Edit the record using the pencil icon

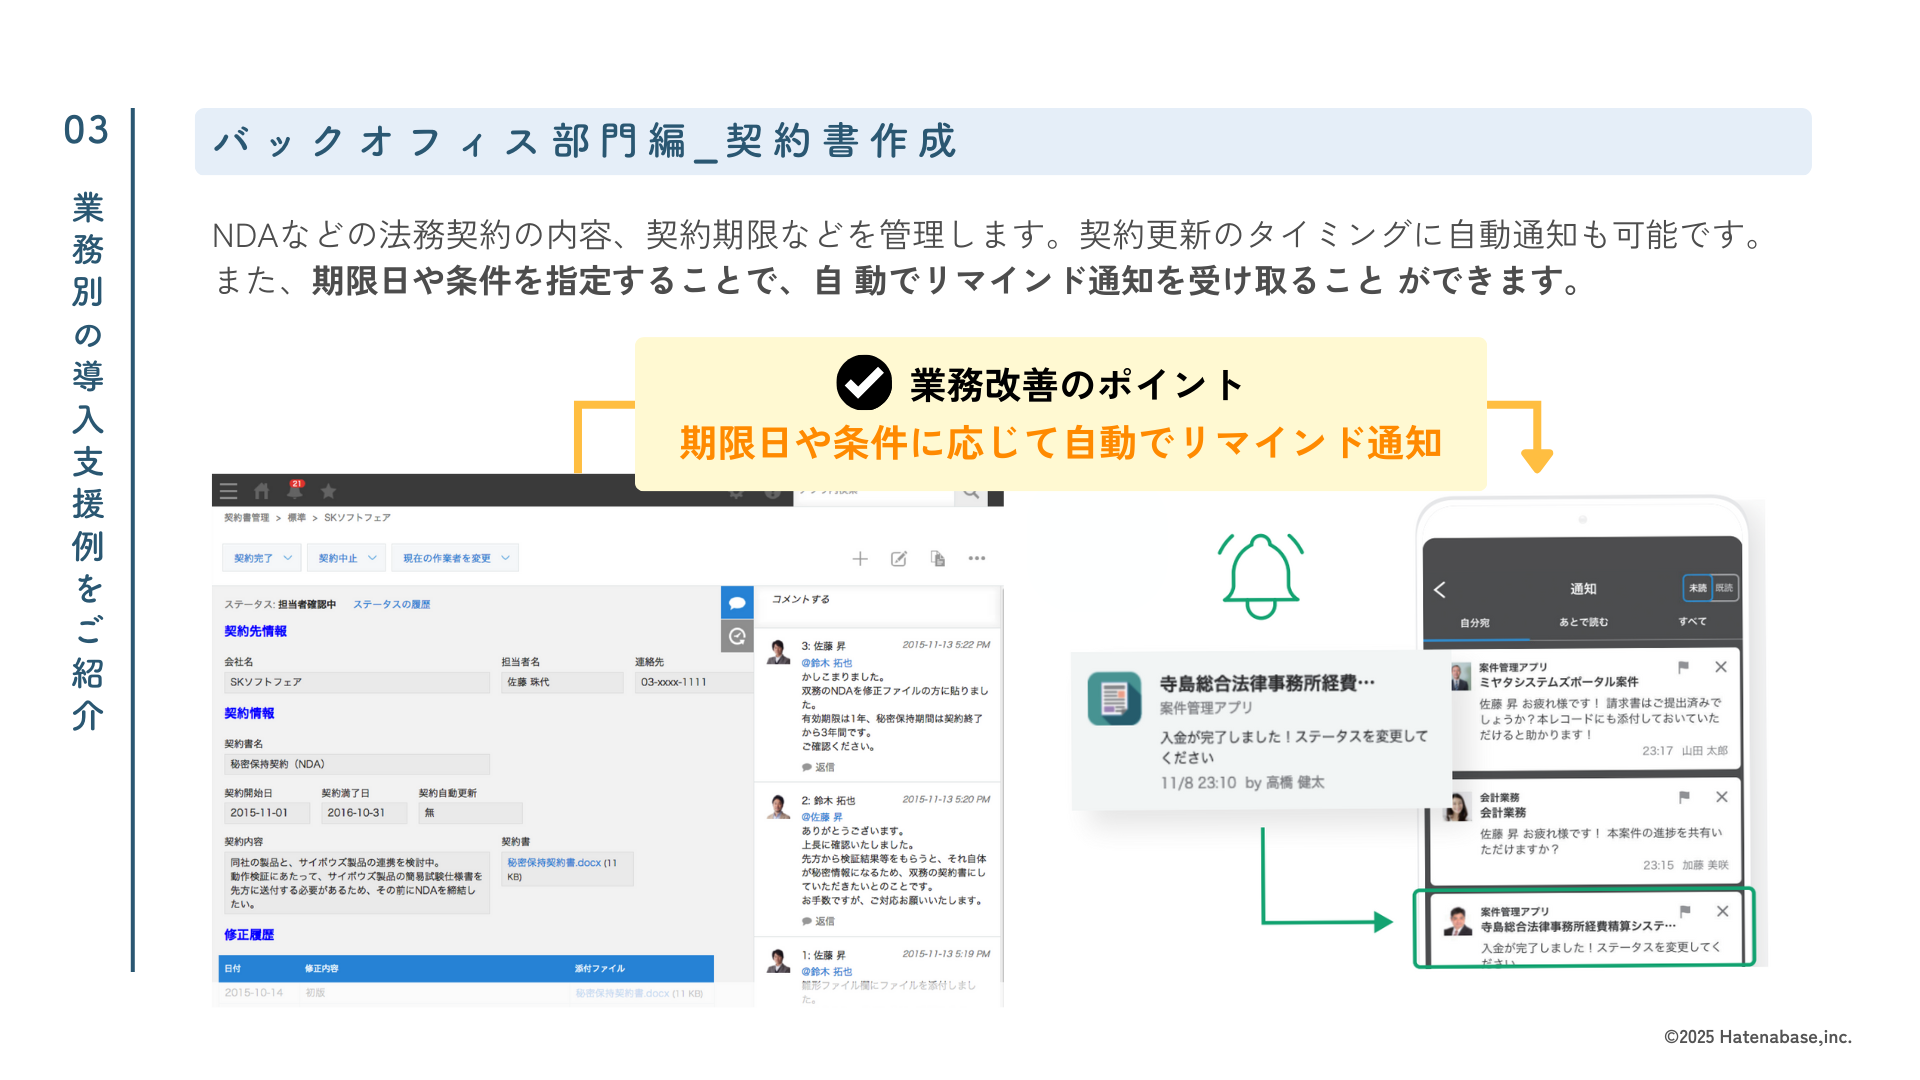(x=898, y=558)
